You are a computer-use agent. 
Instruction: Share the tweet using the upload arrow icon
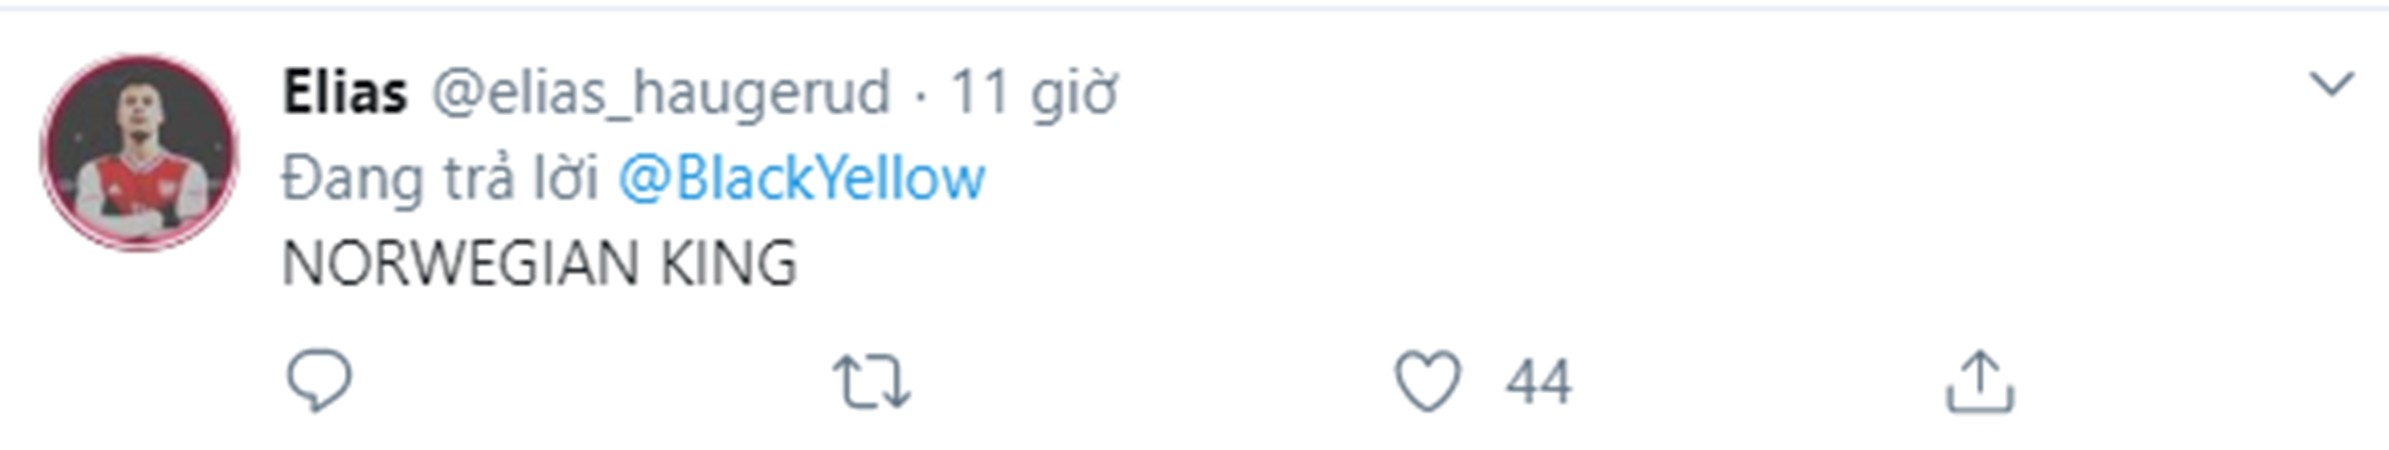[x=1979, y=381]
